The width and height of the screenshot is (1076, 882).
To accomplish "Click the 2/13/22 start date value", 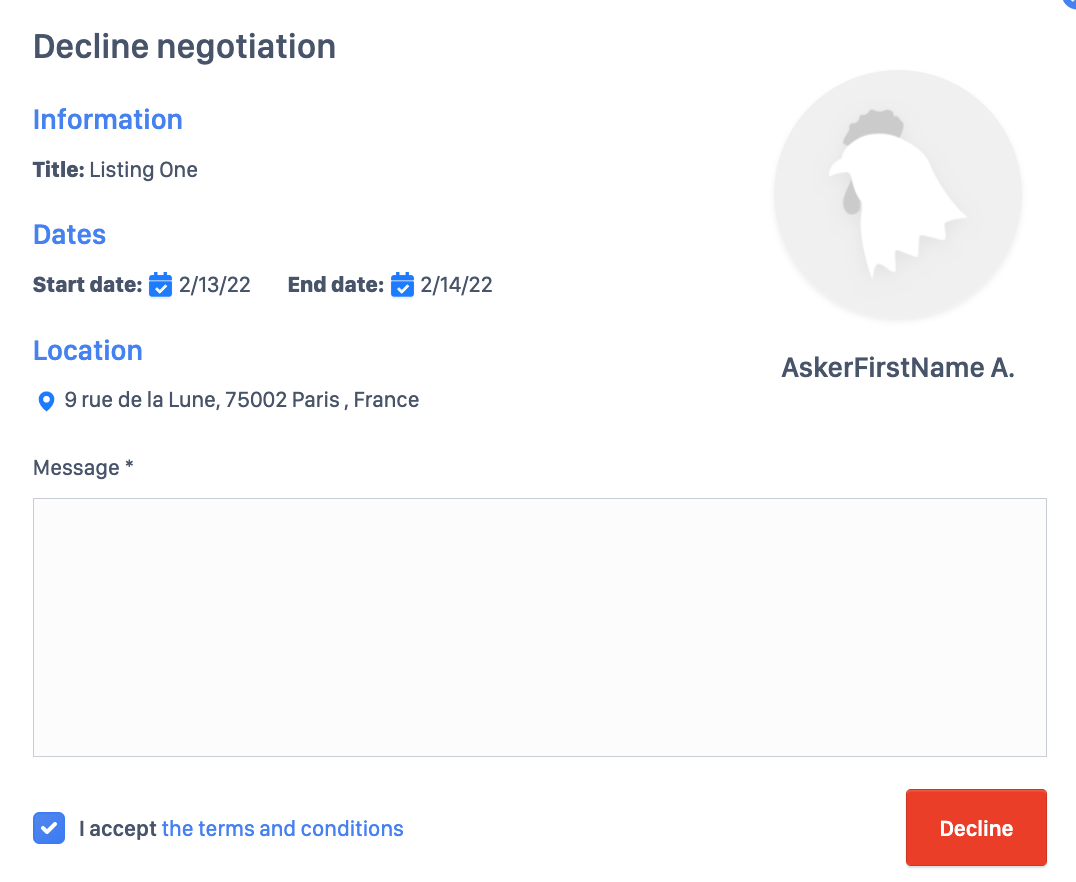I will 215,285.
